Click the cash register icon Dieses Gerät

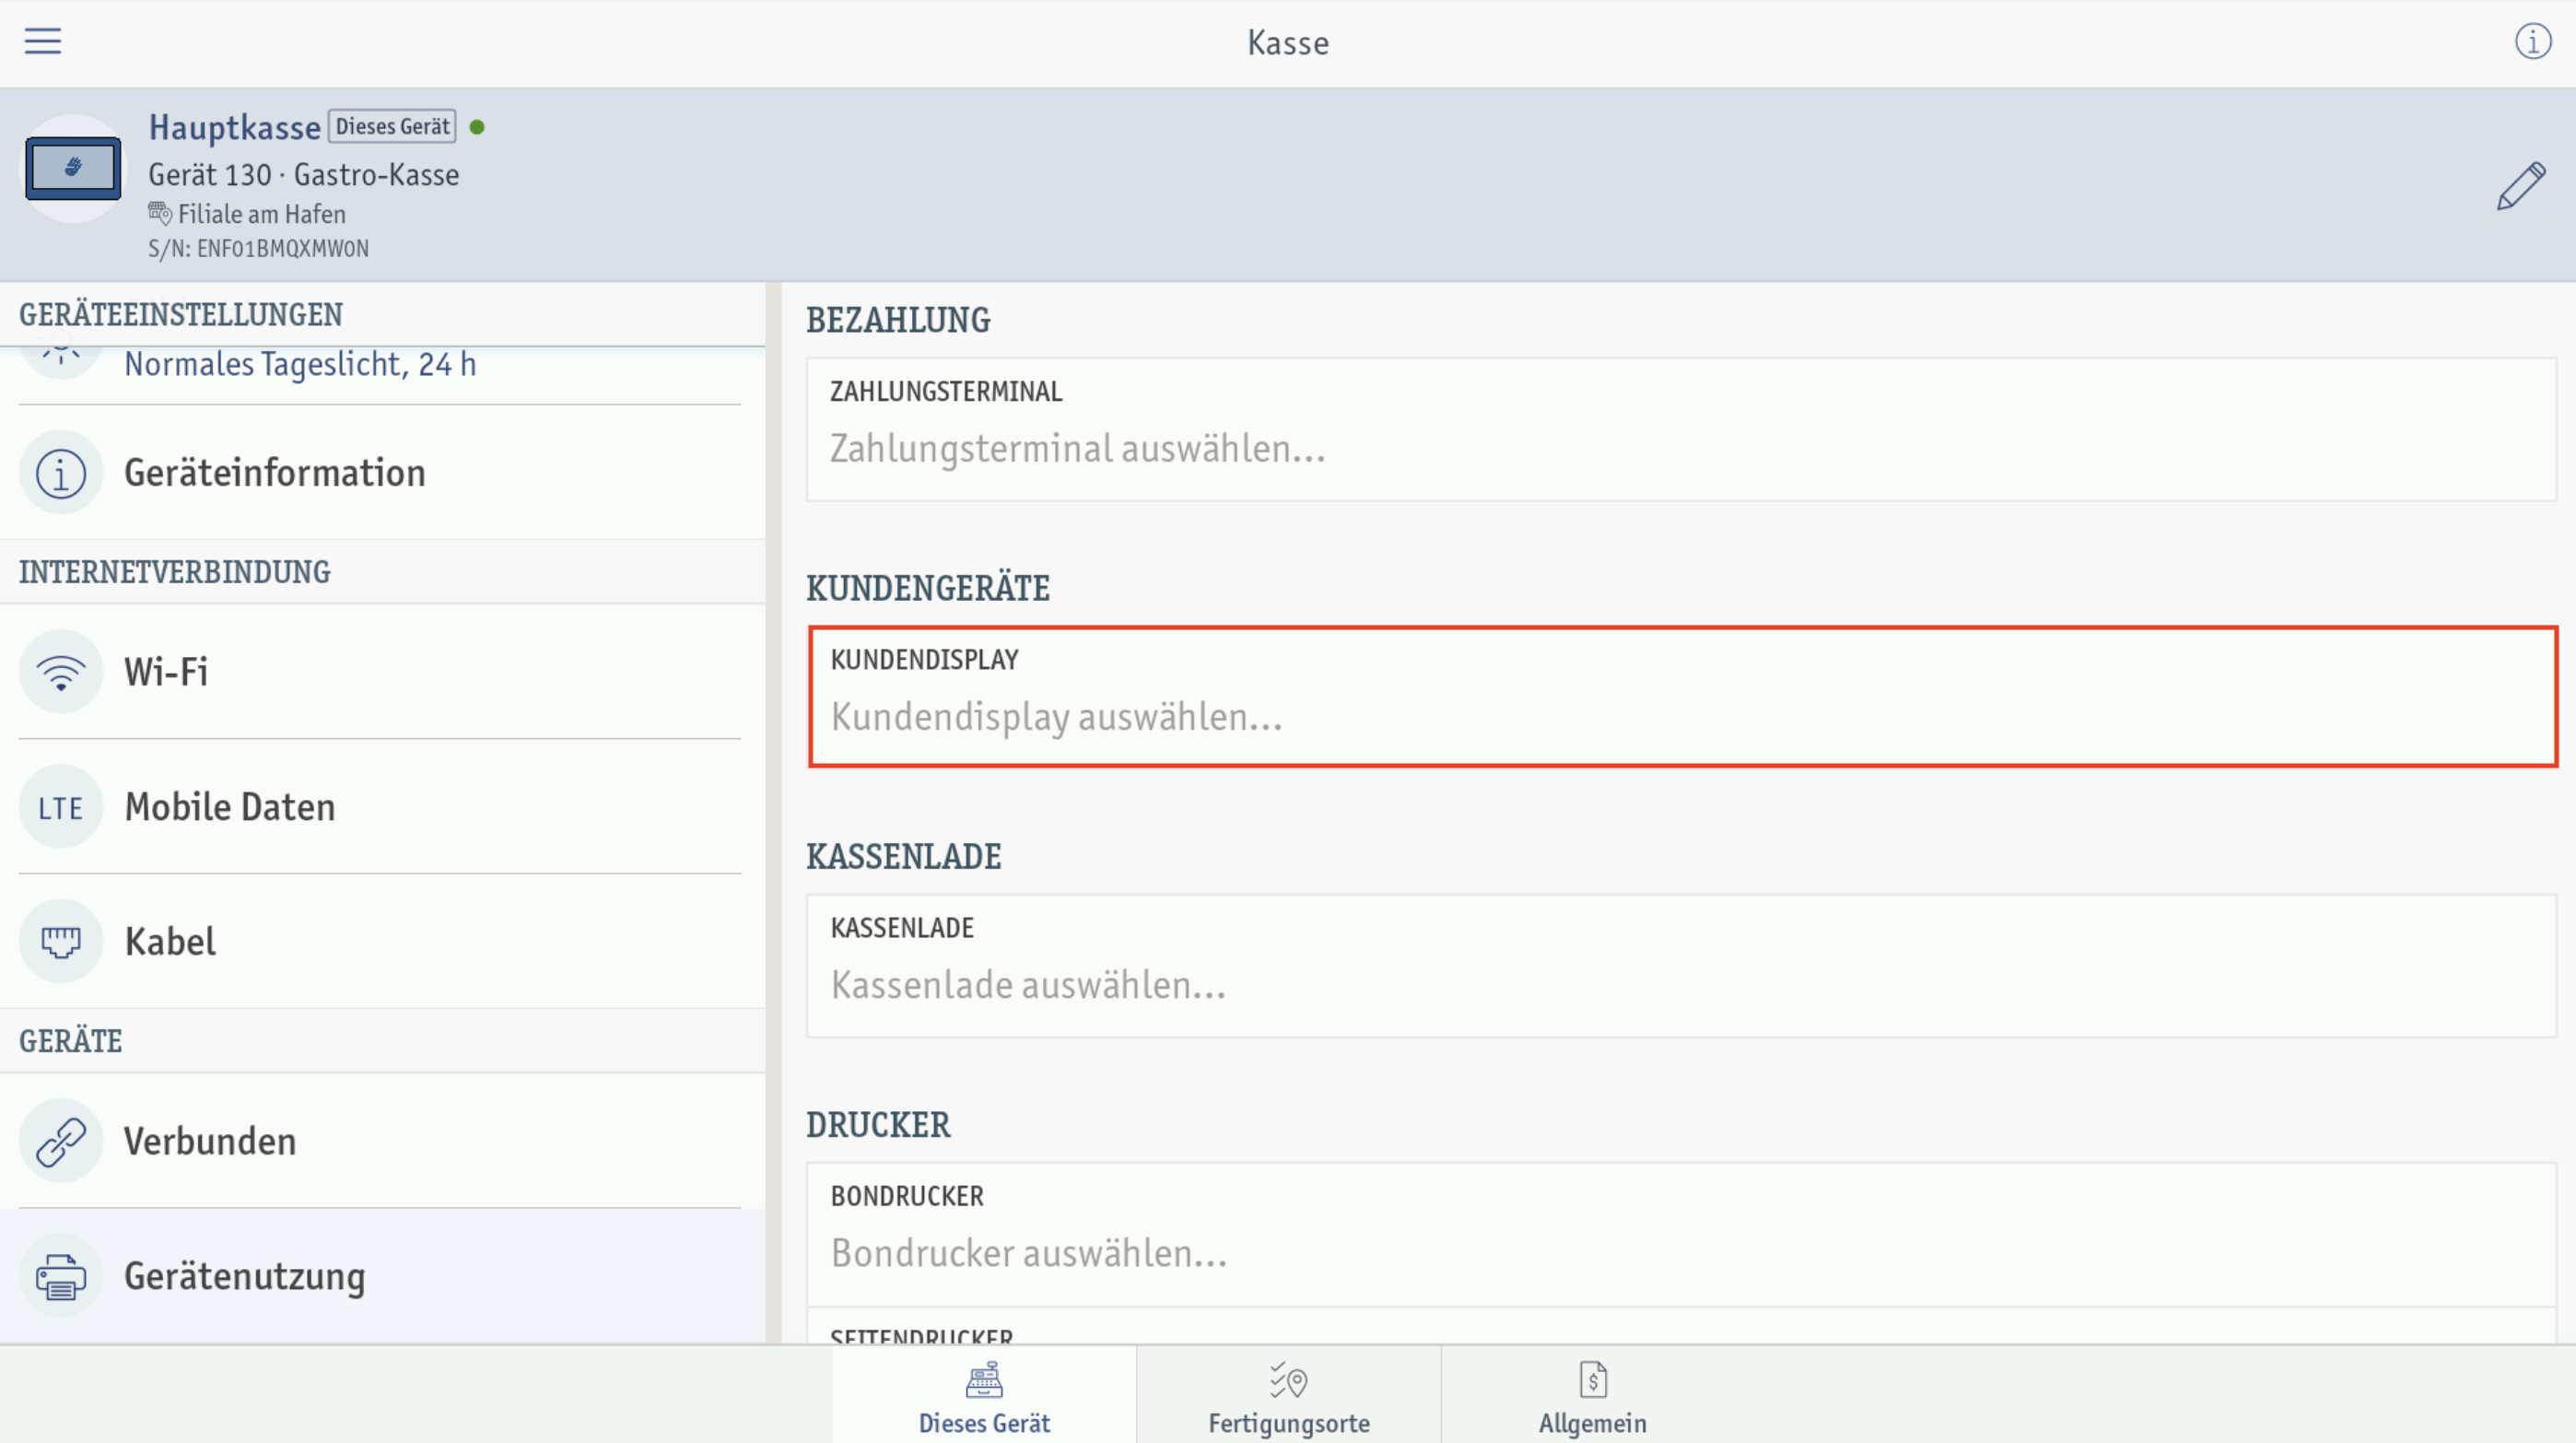coord(984,1380)
